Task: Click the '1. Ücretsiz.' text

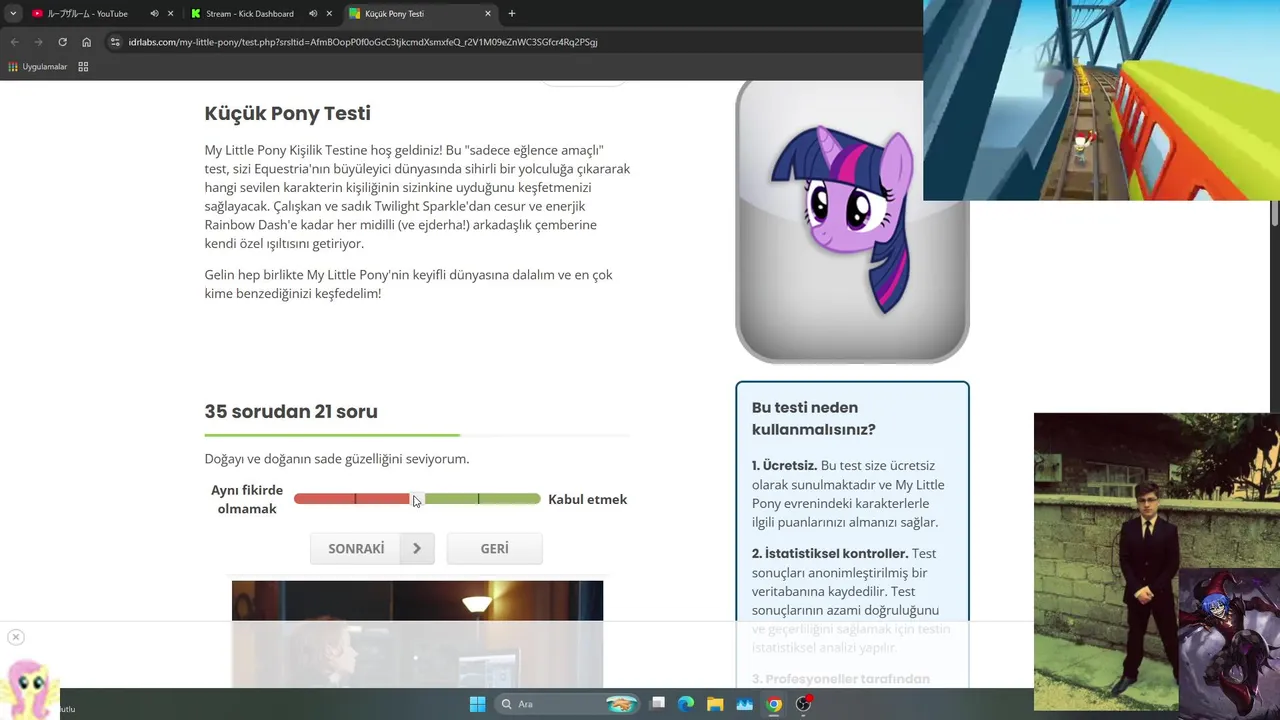Action: coord(785,465)
